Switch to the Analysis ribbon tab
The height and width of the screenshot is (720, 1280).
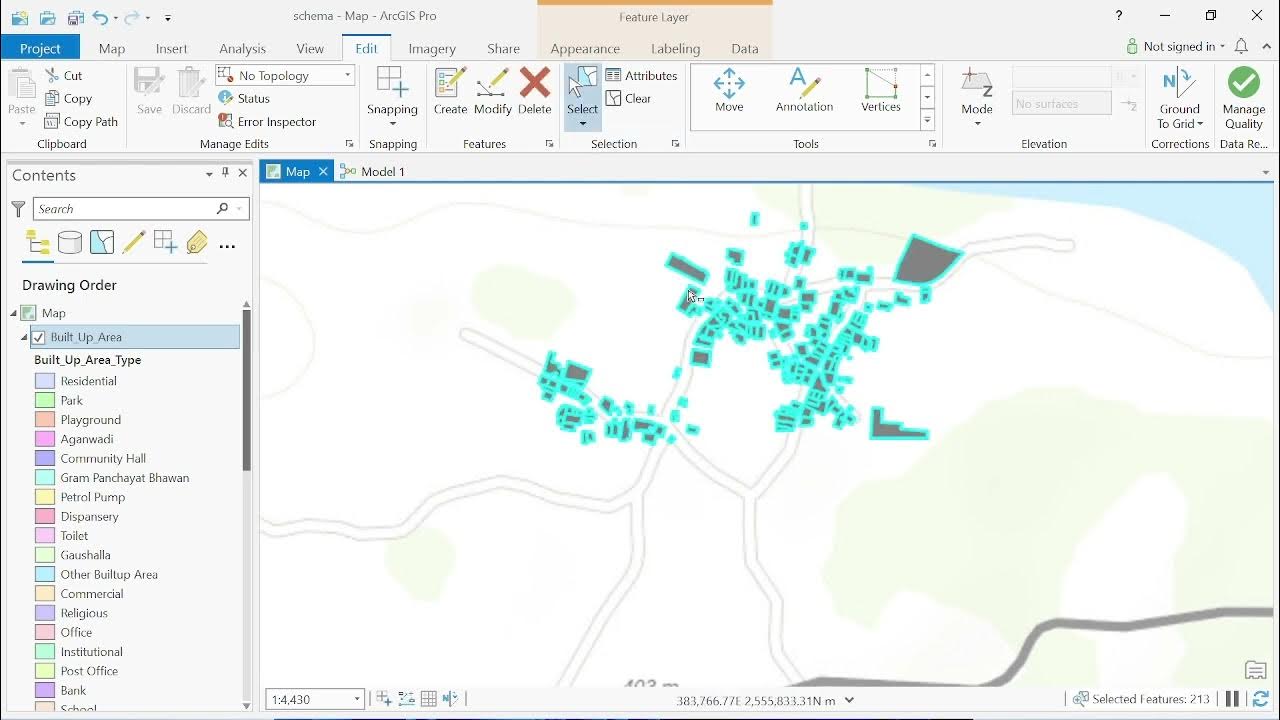click(242, 48)
